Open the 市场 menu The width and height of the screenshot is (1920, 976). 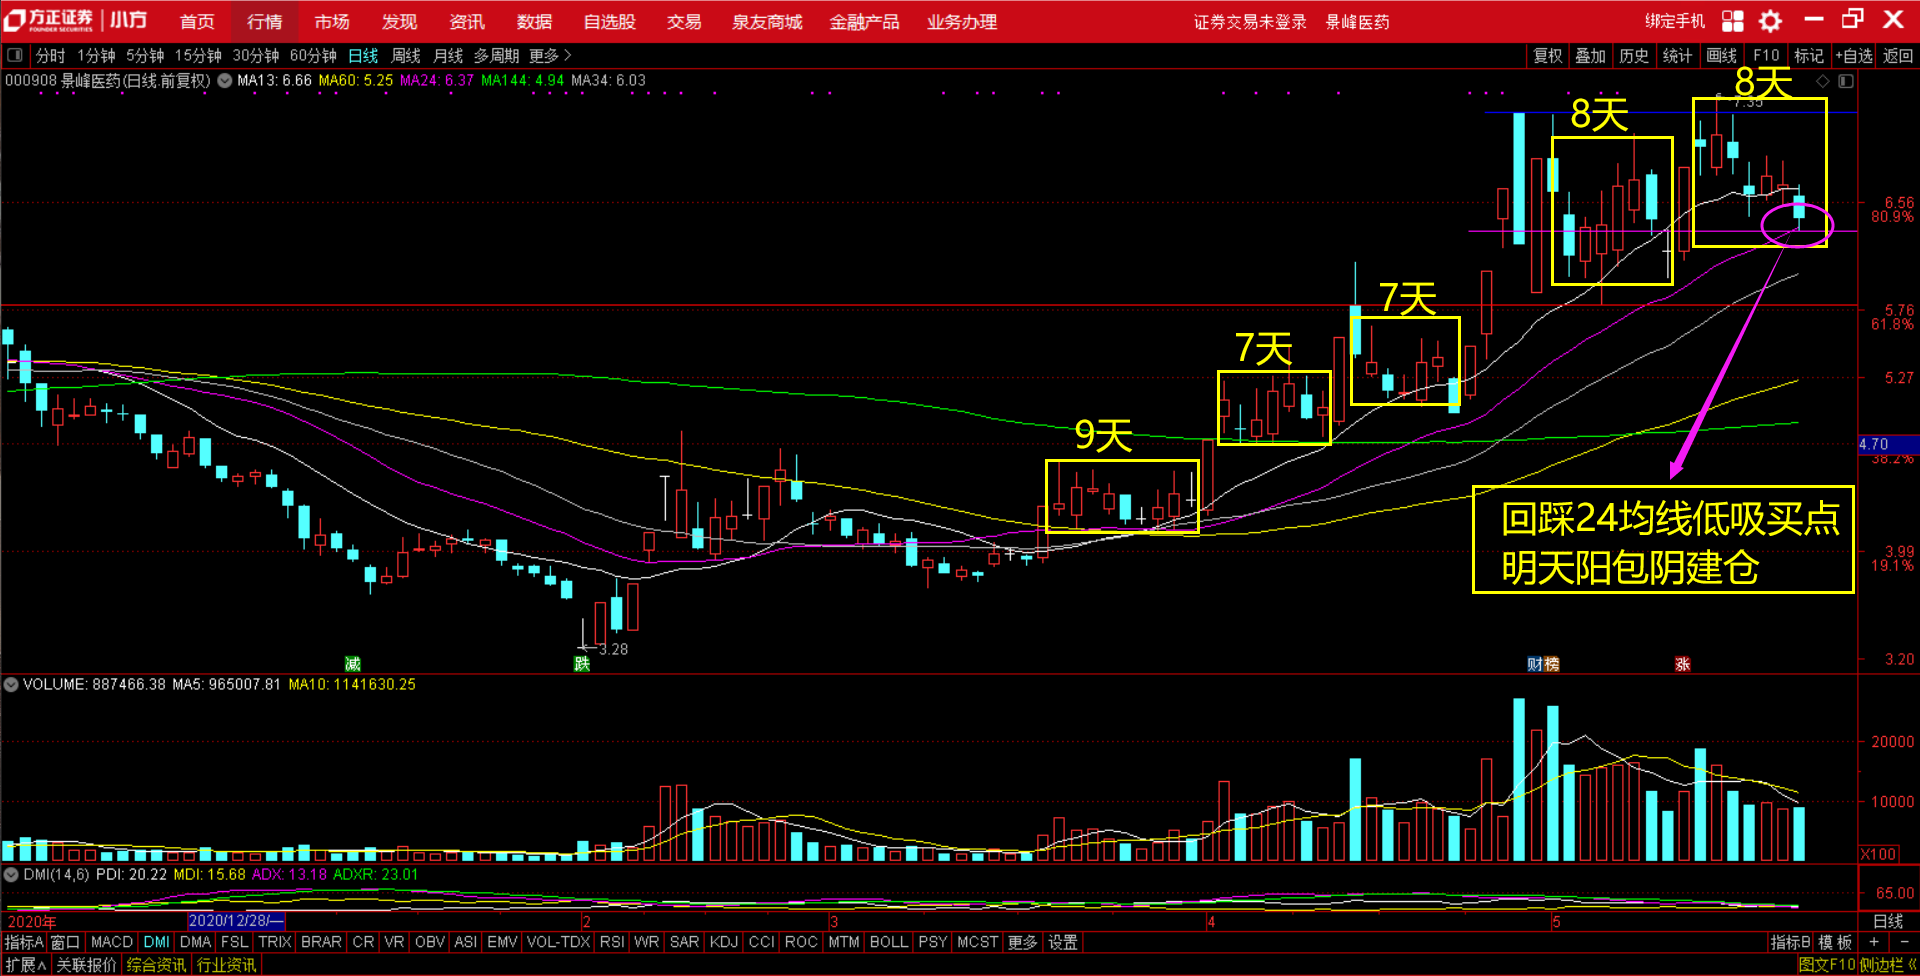(332, 21)
